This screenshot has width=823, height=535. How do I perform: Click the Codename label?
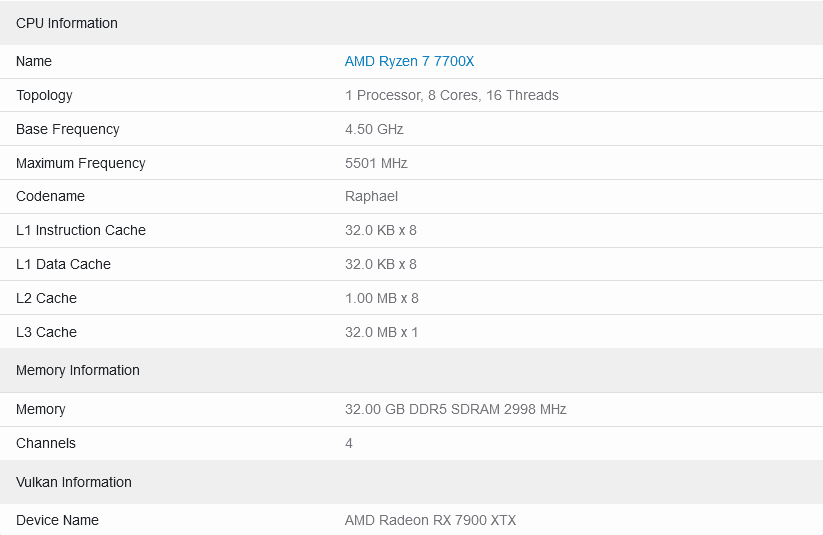(x=50, y=196)
